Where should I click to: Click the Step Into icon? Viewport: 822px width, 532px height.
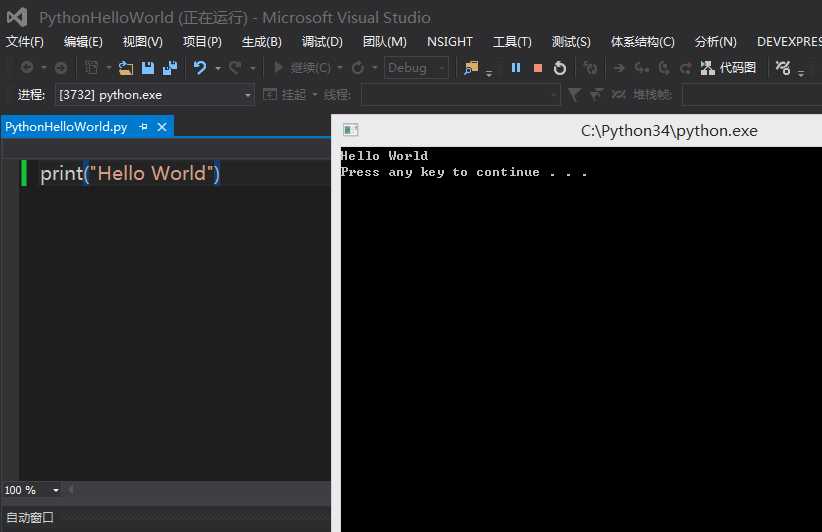coord(641,68)
